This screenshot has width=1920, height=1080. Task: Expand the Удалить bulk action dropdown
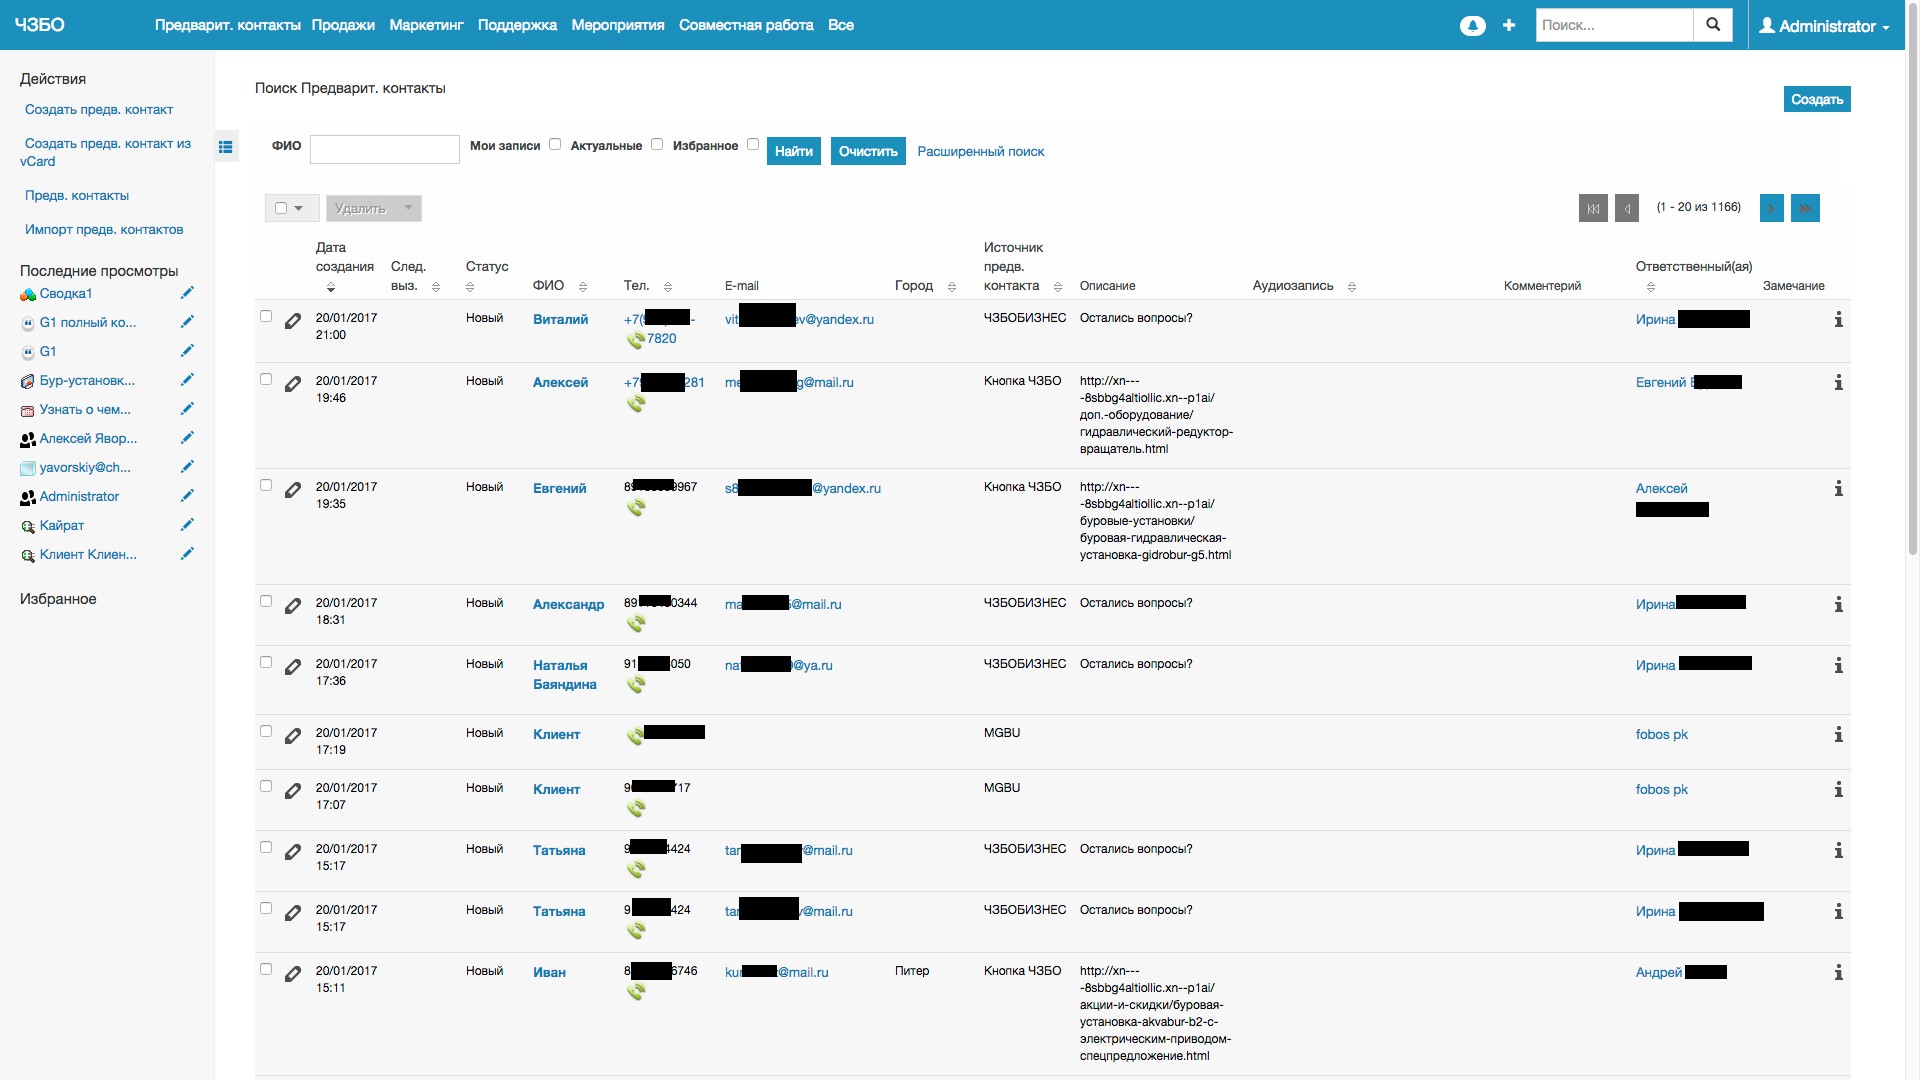pyautogui.click(x=408, y=208)
